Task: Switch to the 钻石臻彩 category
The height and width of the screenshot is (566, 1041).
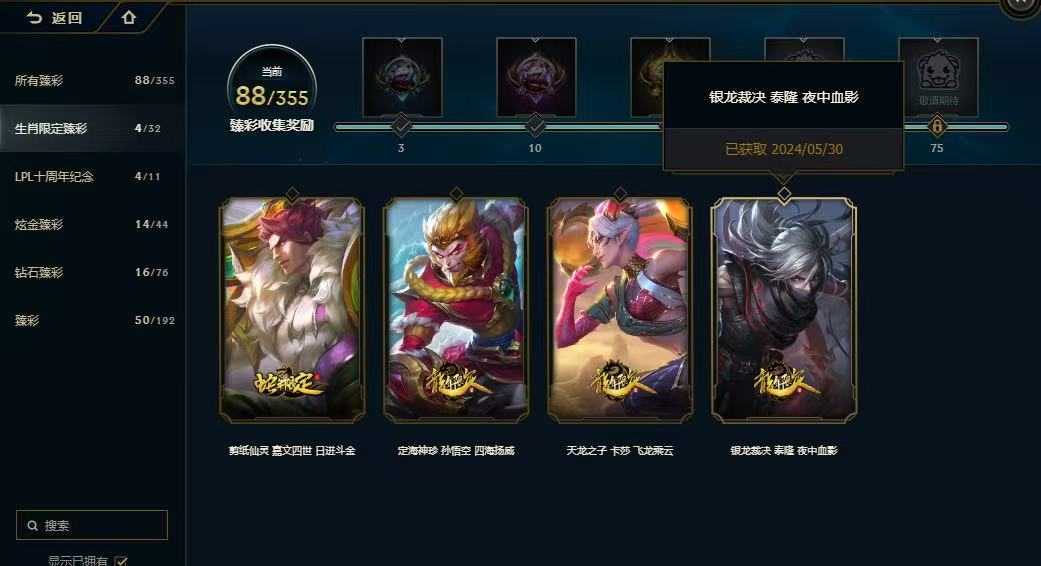Action: coord(93,272)
